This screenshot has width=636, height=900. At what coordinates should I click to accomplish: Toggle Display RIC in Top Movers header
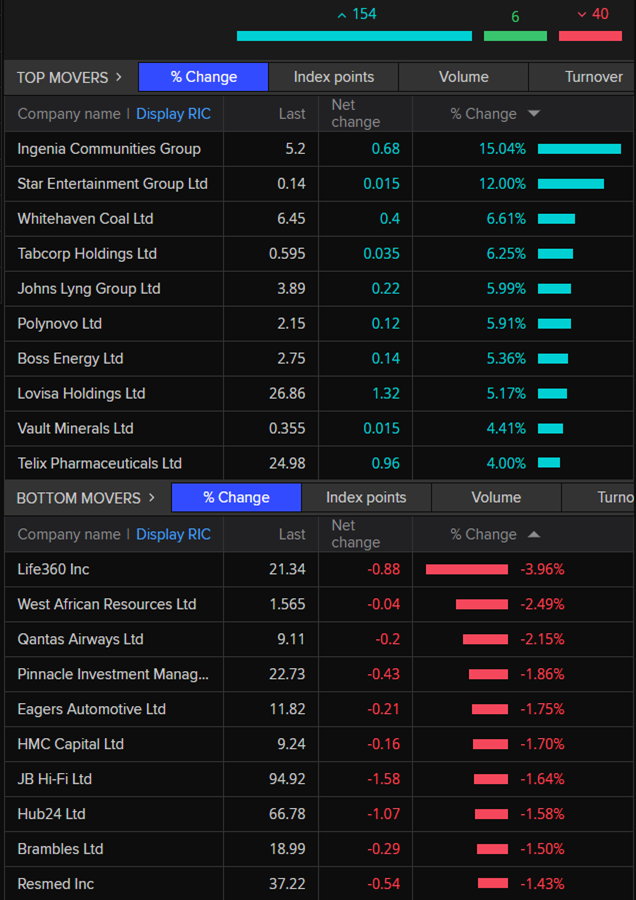tap(173, 114)
